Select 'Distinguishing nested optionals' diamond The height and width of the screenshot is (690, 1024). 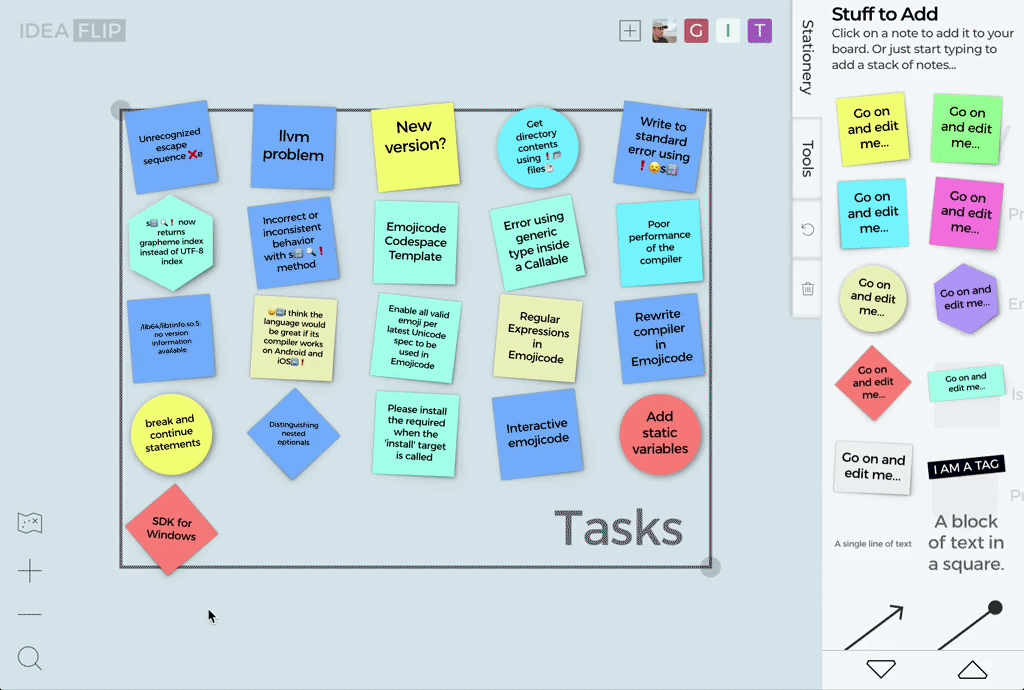pyautogui.click(x=293, y=434)
